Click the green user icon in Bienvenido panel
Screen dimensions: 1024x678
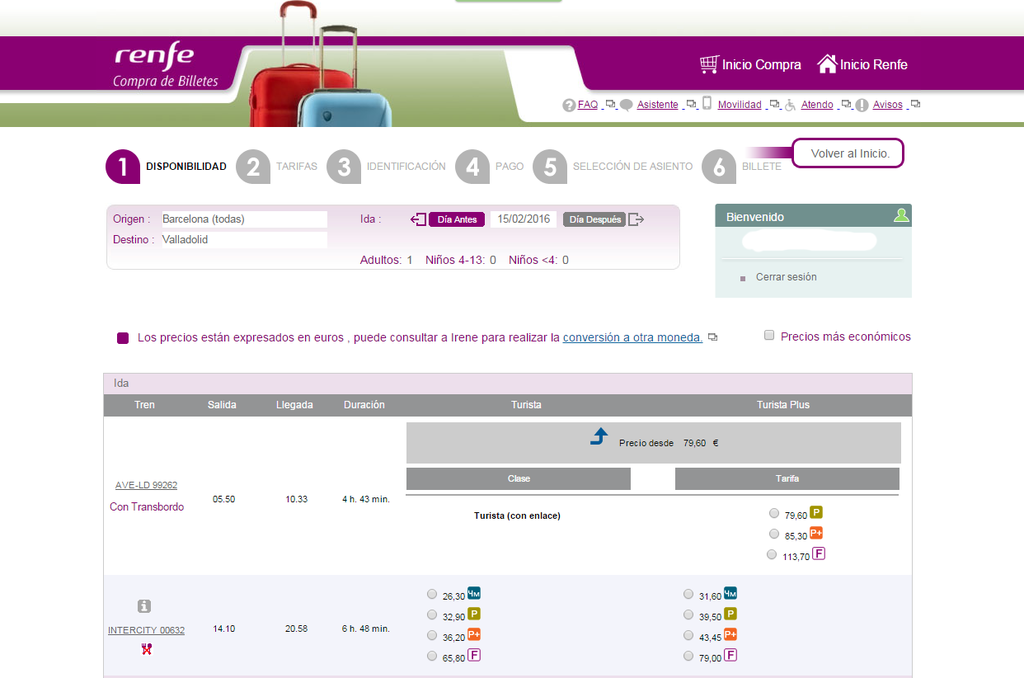click(901, 215)
